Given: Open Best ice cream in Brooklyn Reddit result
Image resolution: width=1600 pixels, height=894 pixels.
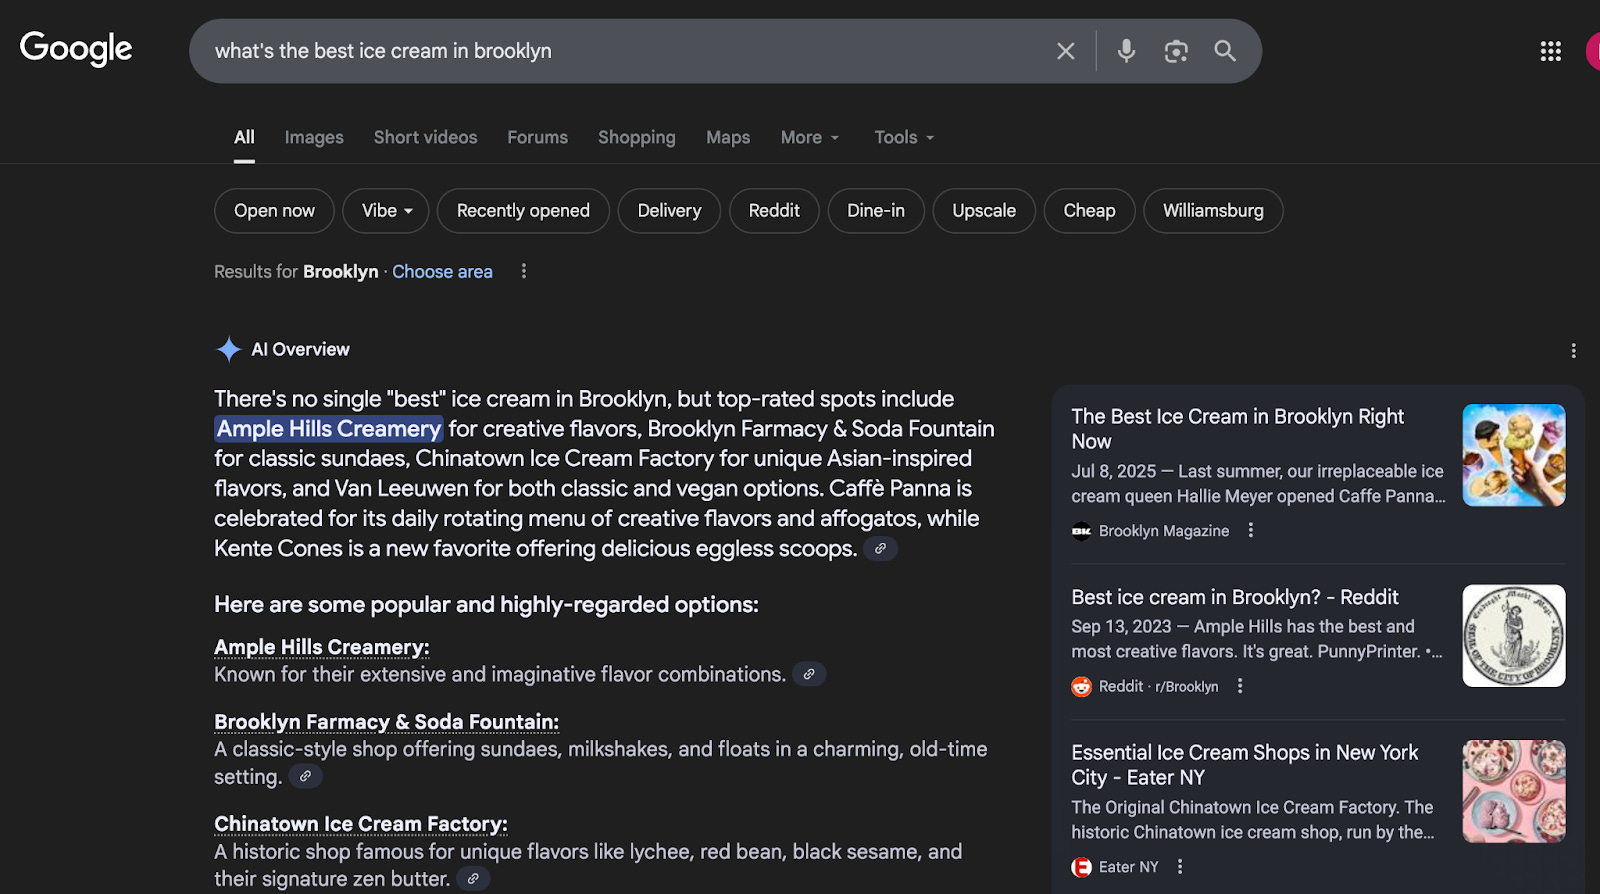Looking at the screenshot, I should [1234, 597].
